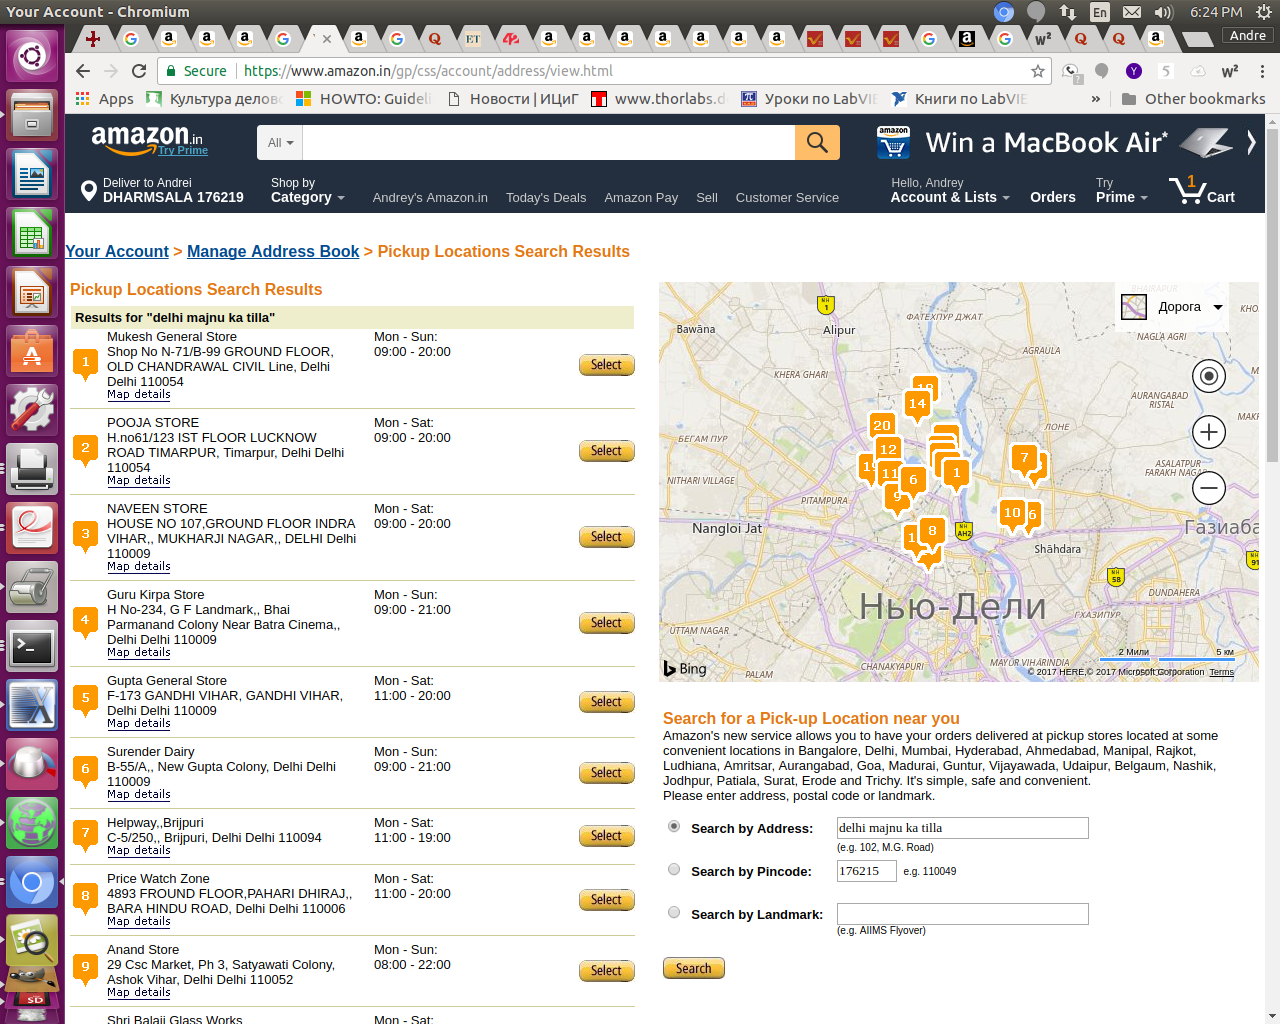Click the Search by Landmark text field
This screenshot has width=1280, height=1024.
[962, 914]
